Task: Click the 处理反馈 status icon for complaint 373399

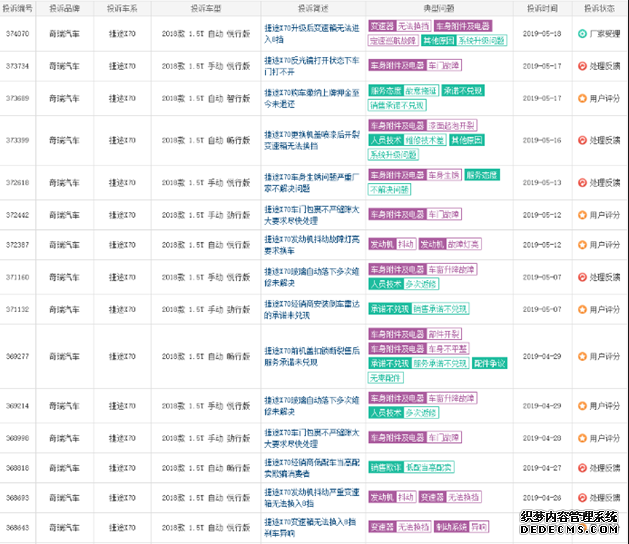Action: tap(582, 140)
